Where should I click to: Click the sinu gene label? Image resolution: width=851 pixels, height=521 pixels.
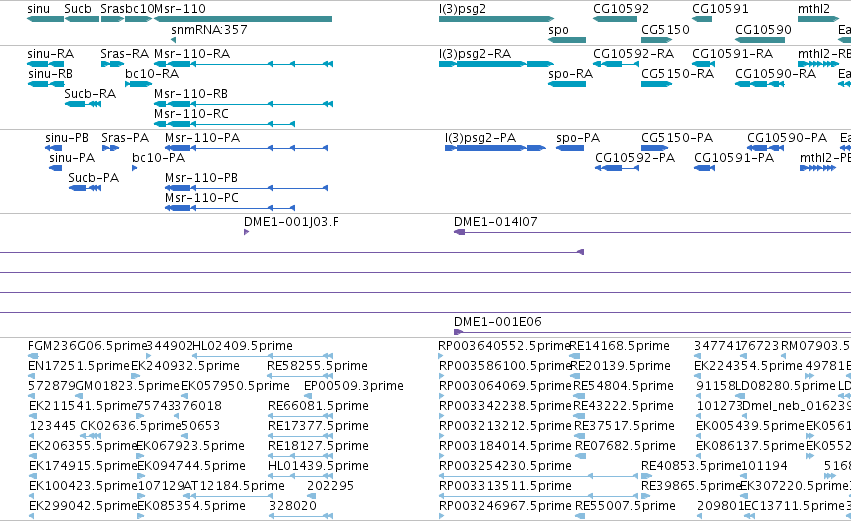(39, 9)
